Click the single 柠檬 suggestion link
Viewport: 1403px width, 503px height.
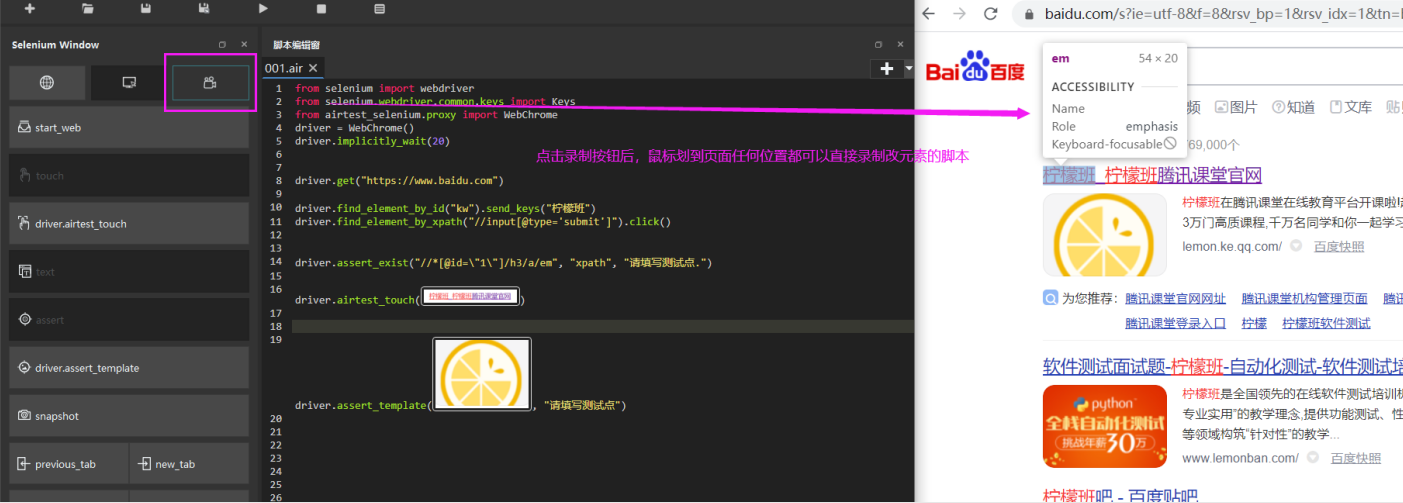coord(1254,323)
